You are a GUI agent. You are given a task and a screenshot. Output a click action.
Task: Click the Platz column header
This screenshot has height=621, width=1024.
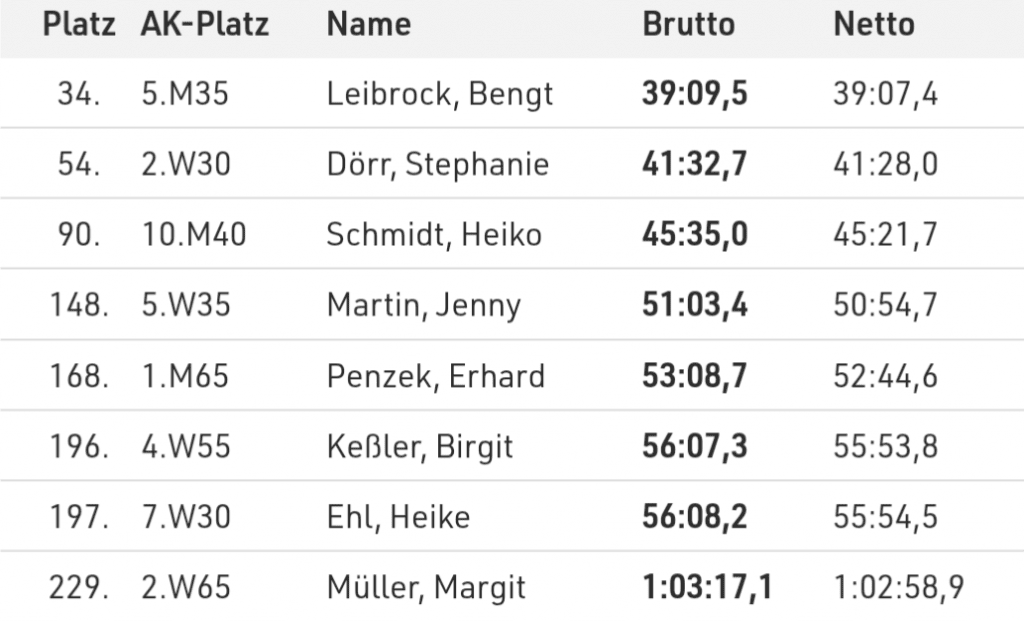pos(80,24)
